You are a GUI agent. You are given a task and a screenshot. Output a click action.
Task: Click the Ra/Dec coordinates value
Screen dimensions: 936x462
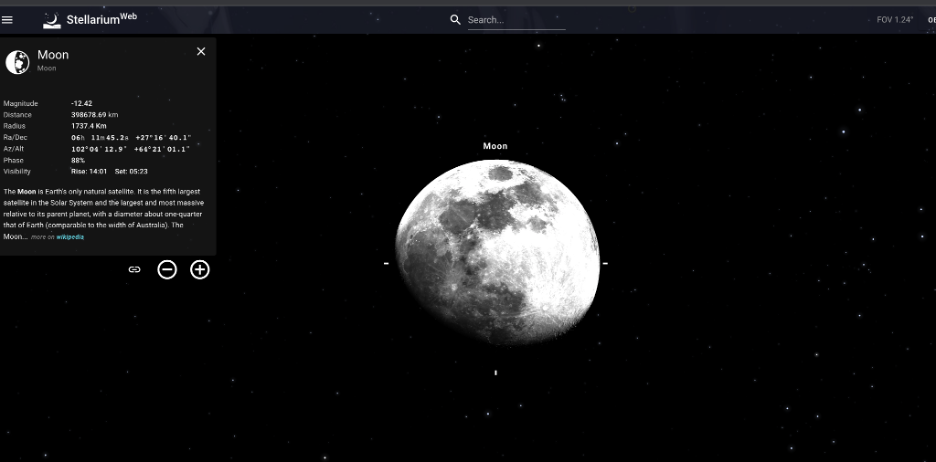(130, 137)
